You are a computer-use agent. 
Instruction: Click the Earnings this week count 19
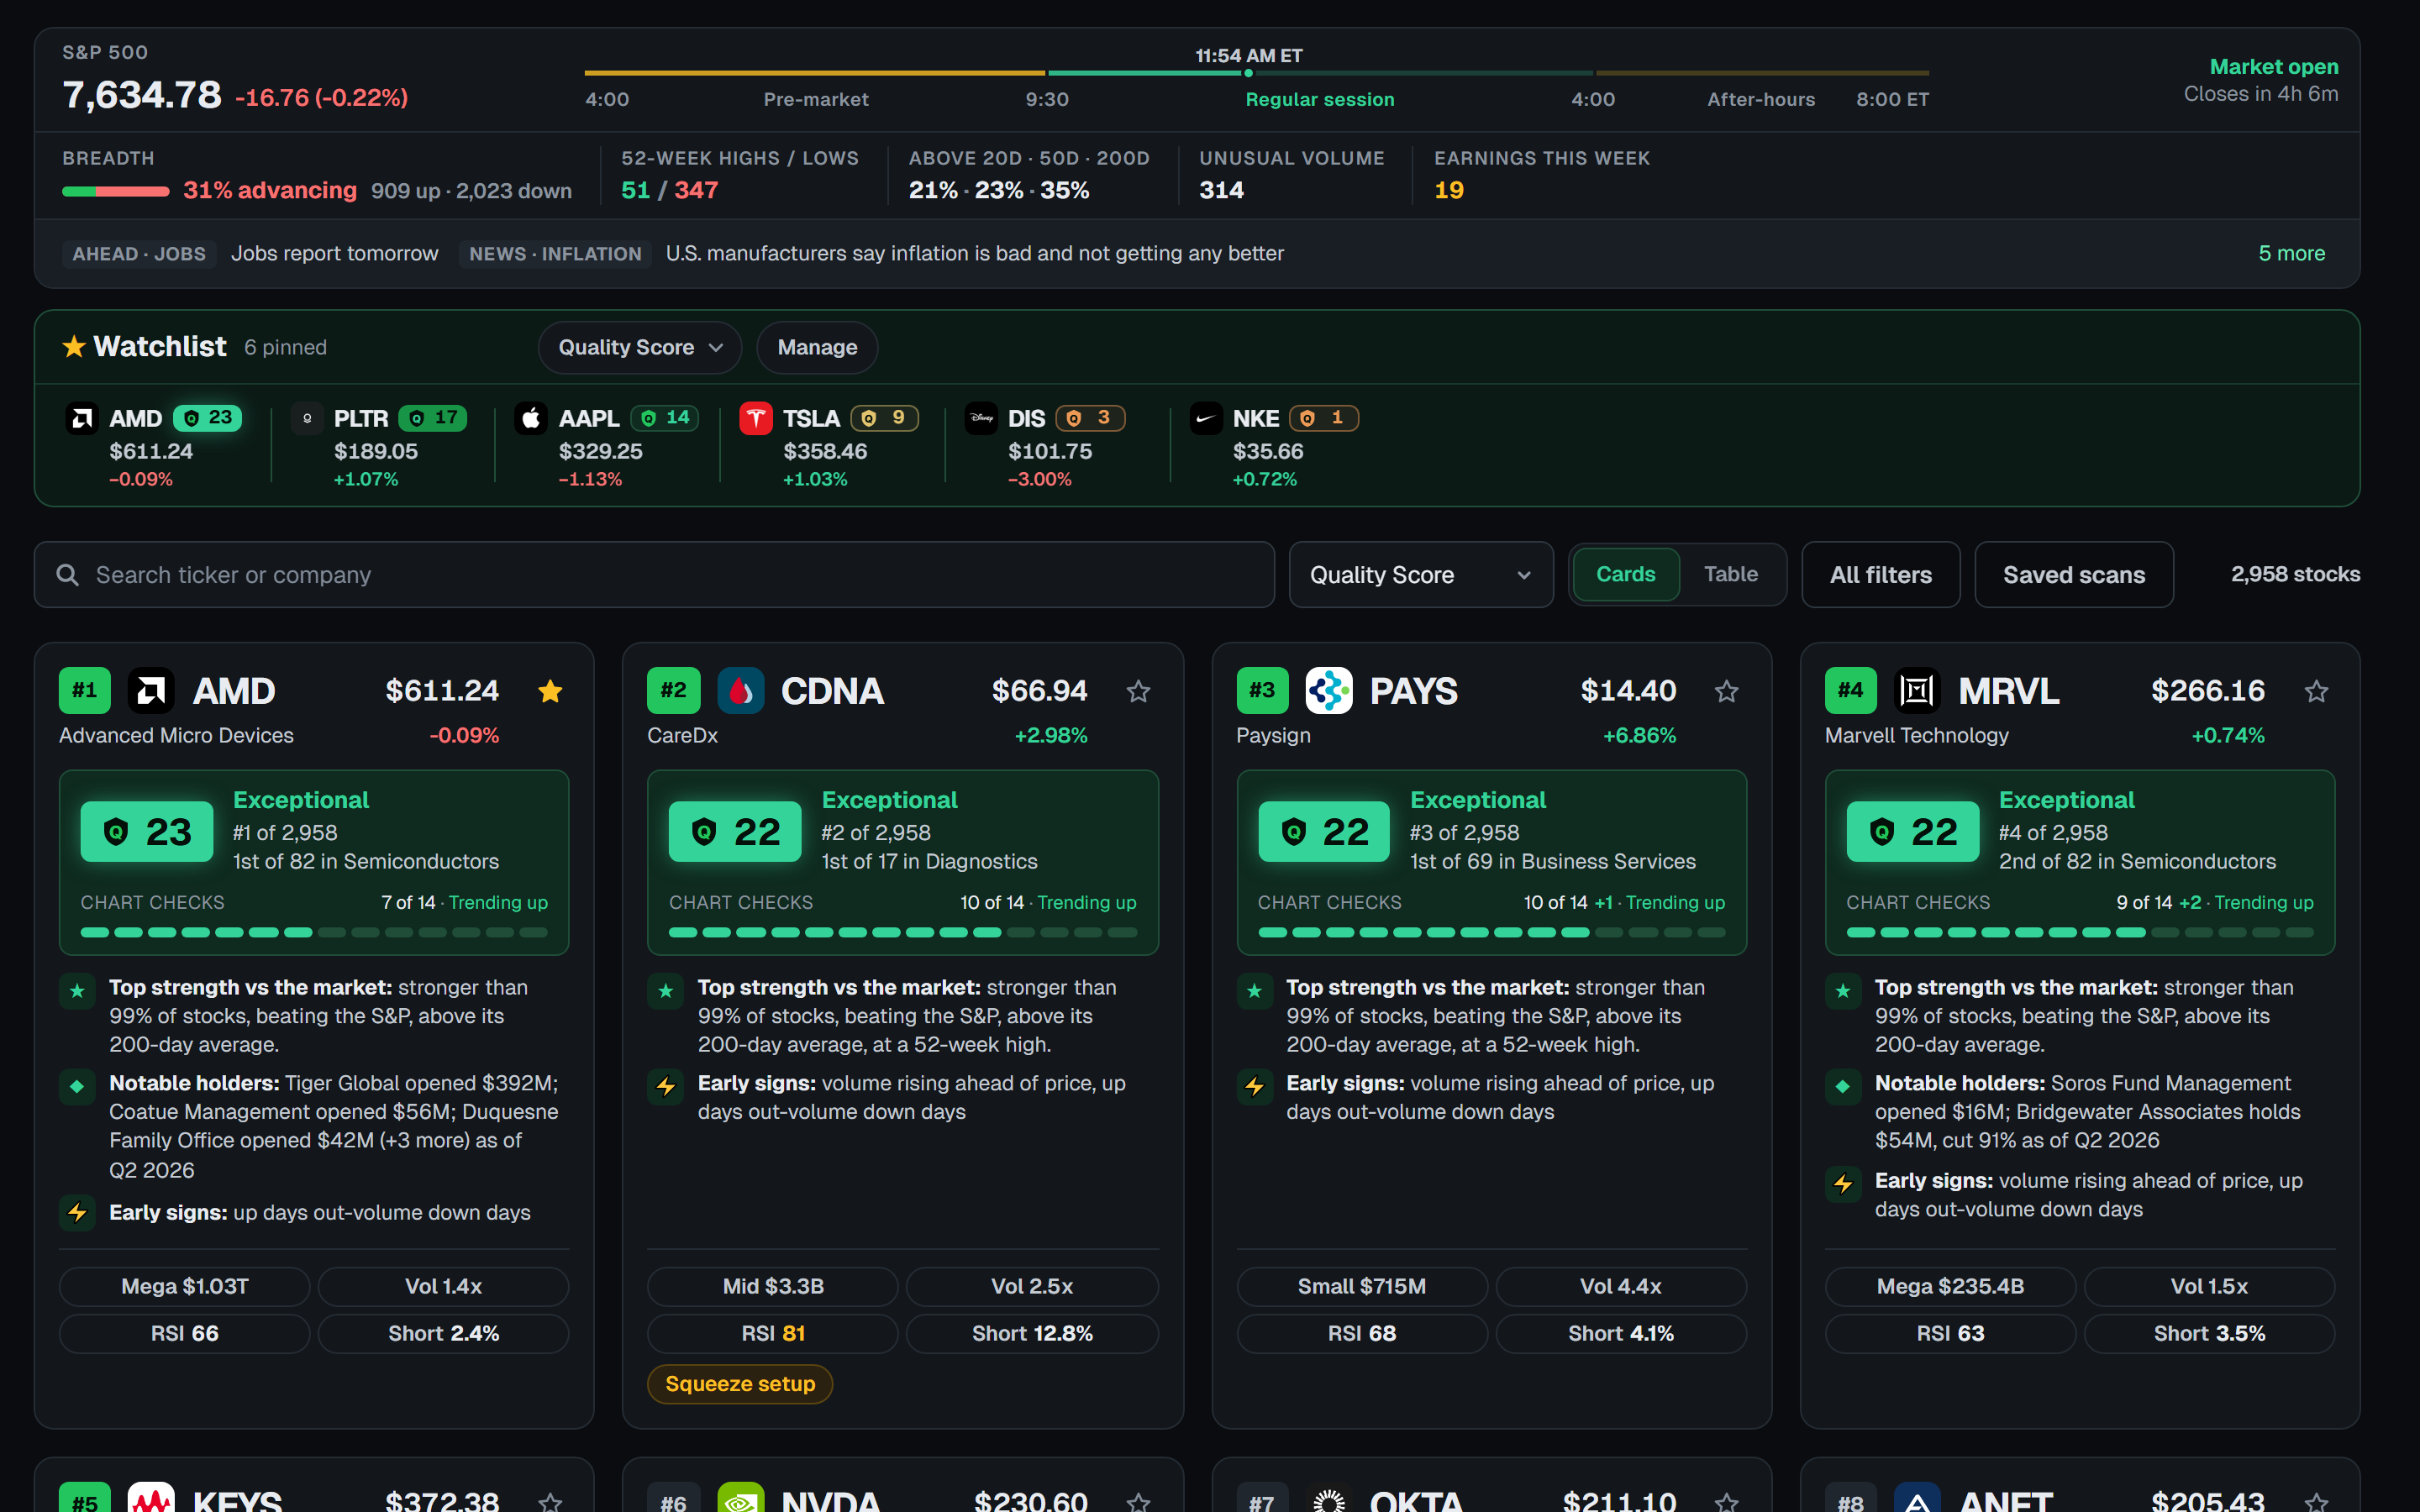click(1449, 190)
